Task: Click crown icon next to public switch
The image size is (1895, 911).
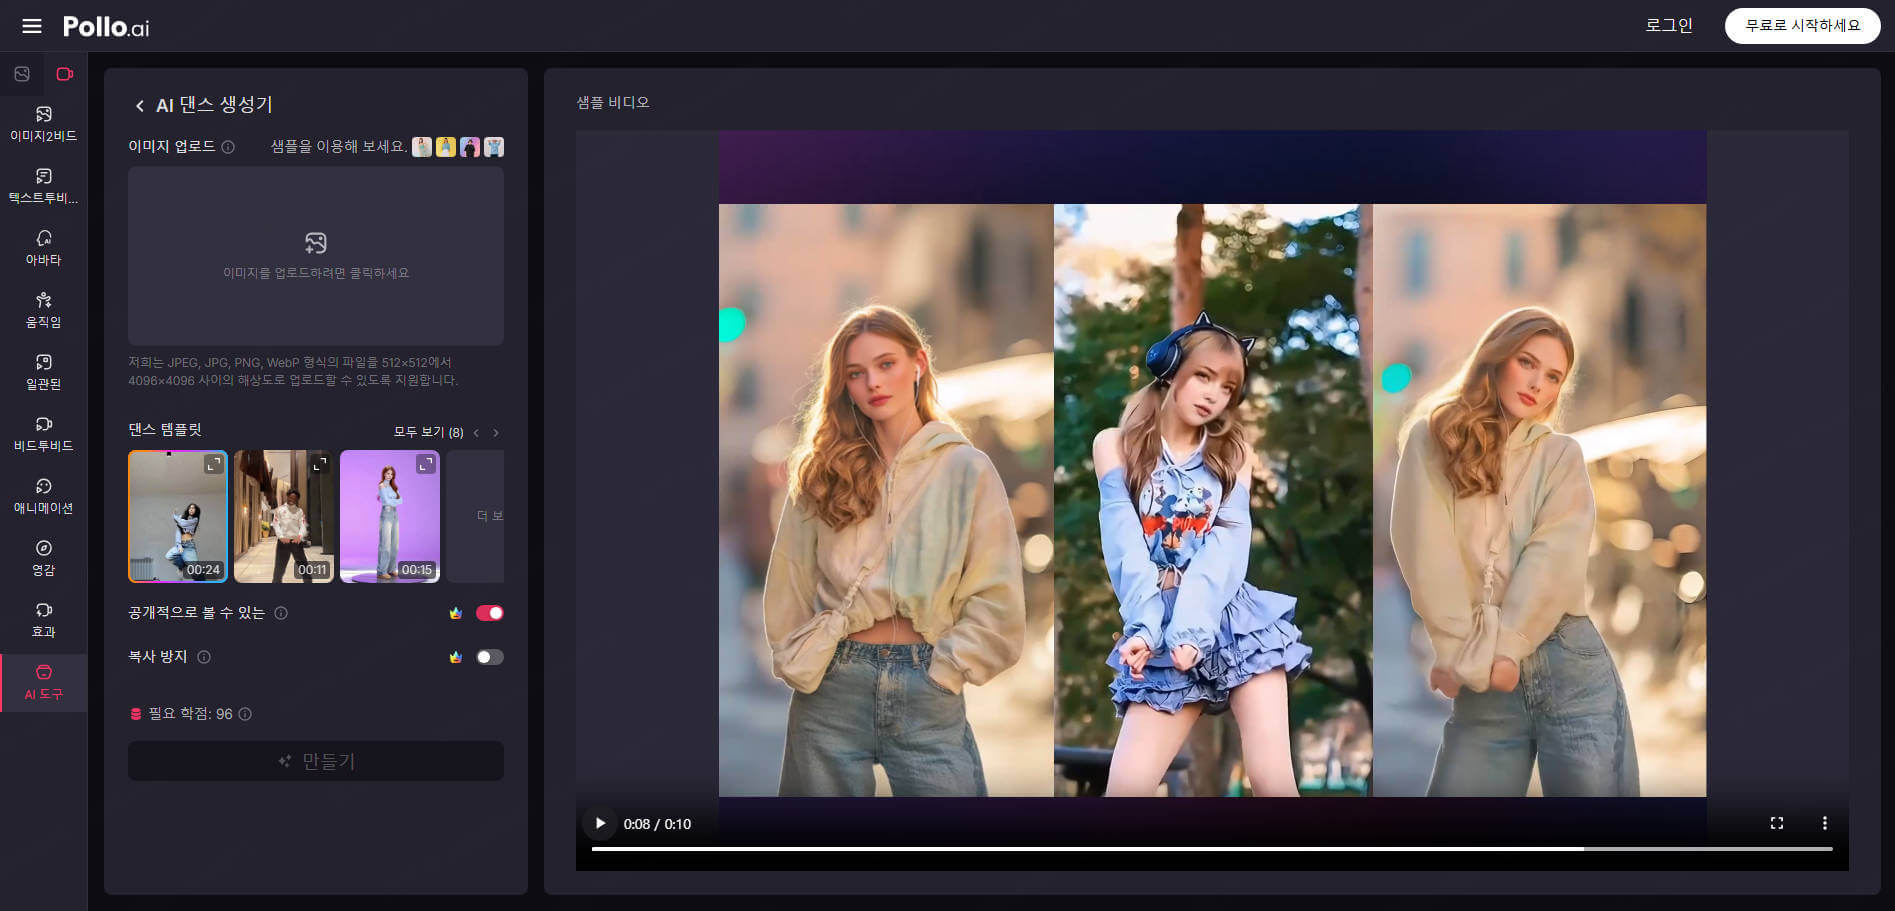Action: [x=456, y=613]
